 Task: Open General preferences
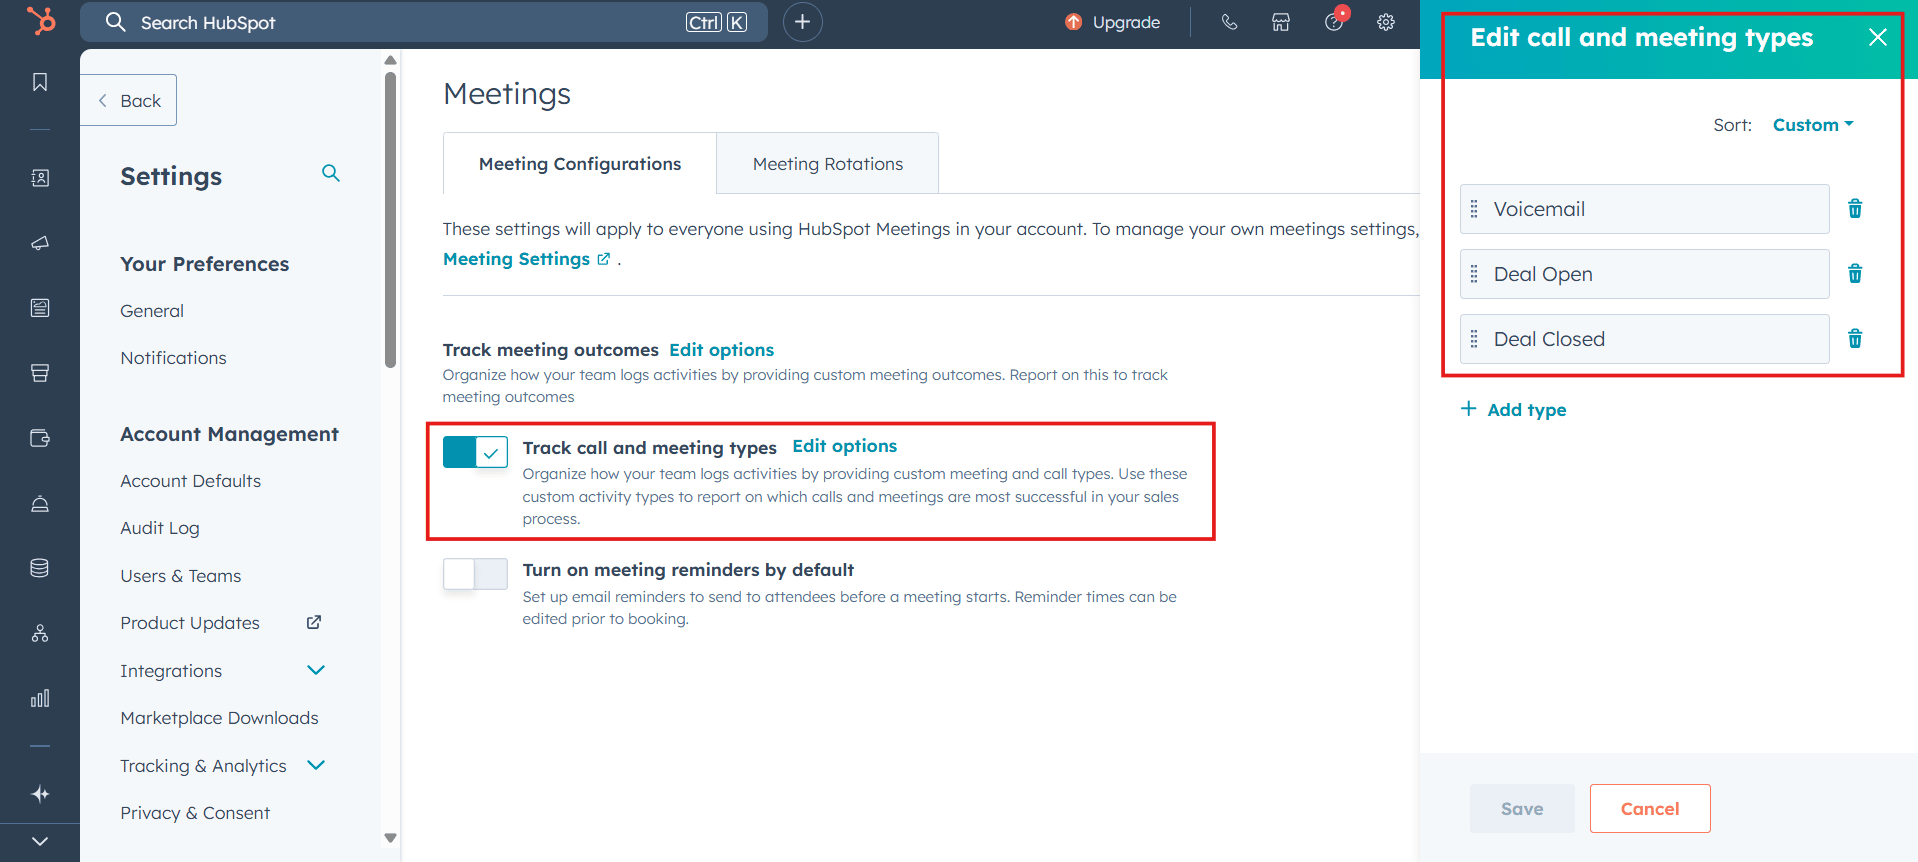[152, 311]
